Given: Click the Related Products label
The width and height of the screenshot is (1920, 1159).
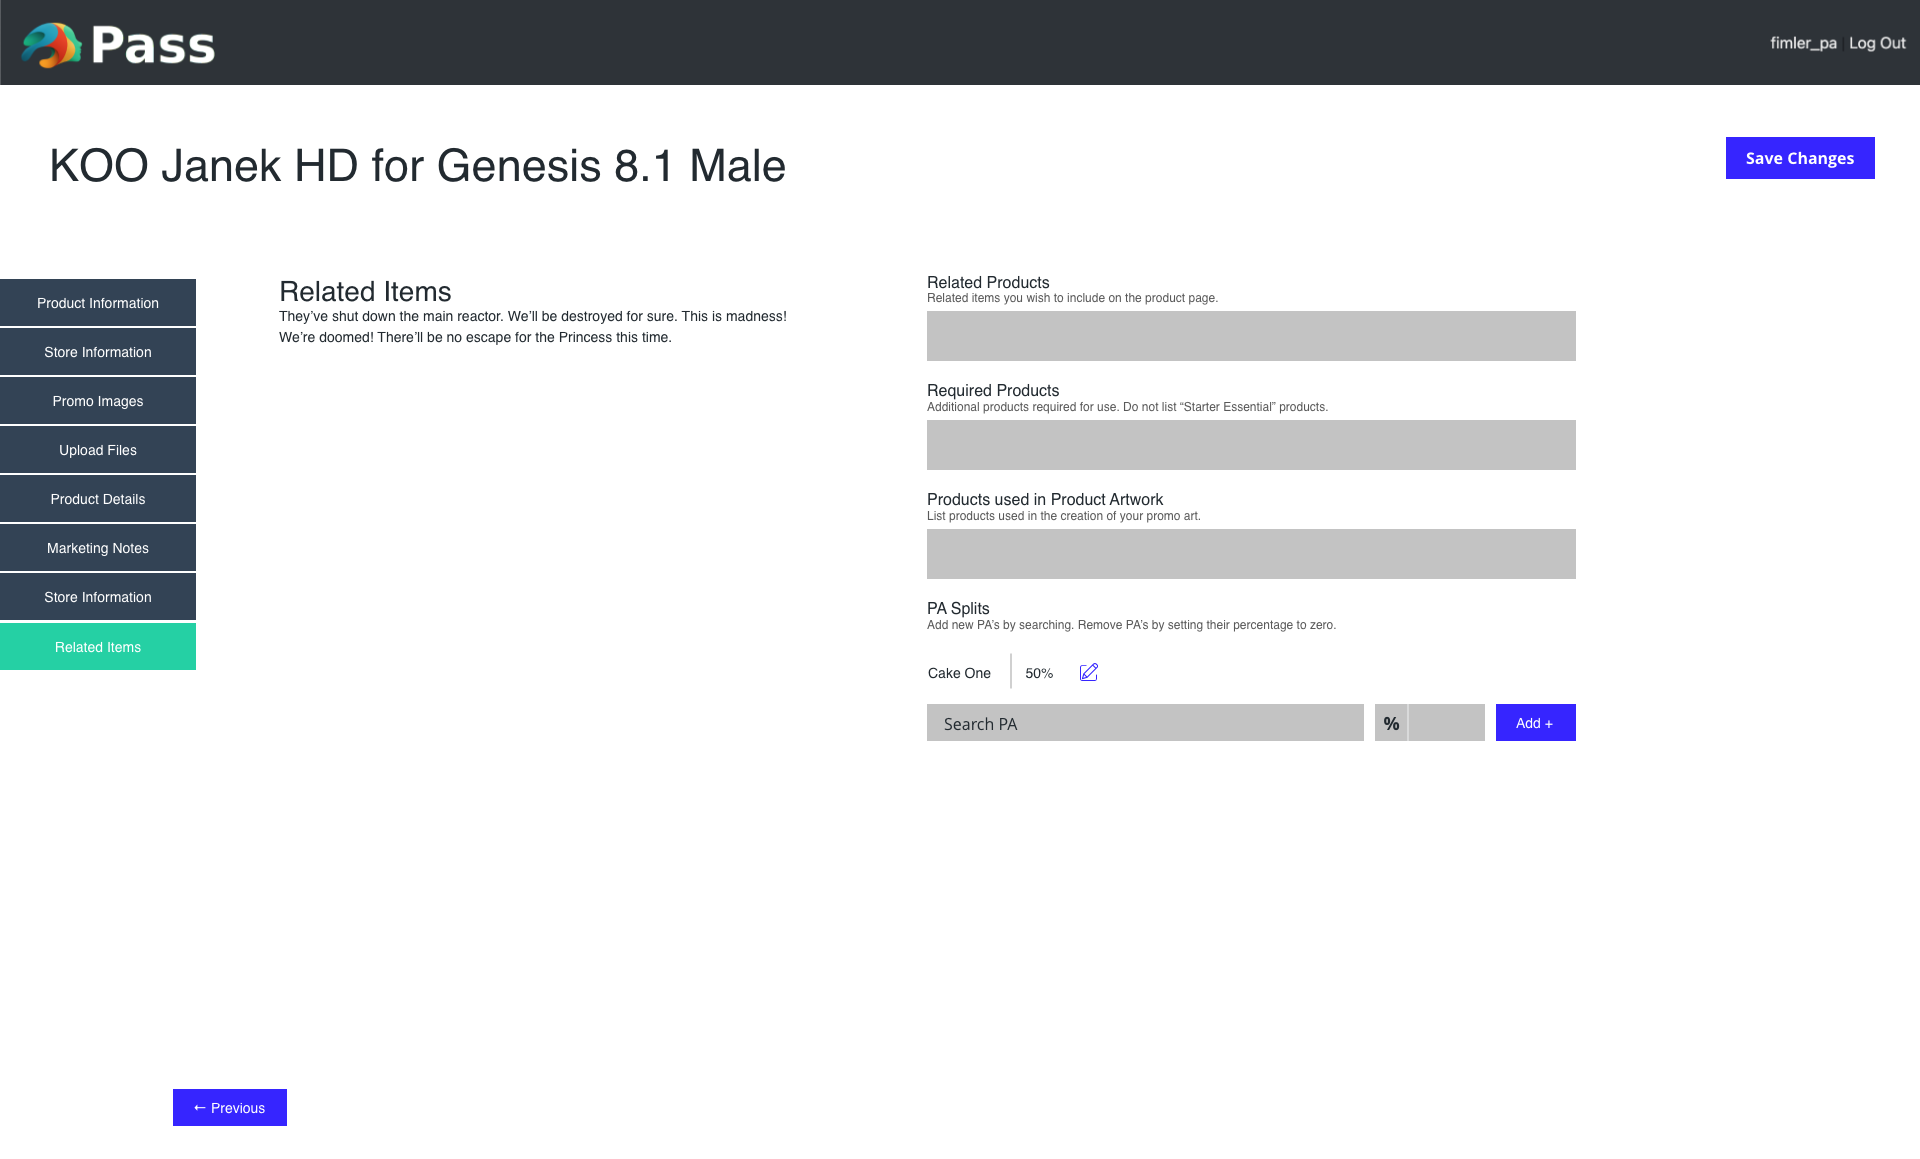Looking at the screenshot, I should (988, 282).
